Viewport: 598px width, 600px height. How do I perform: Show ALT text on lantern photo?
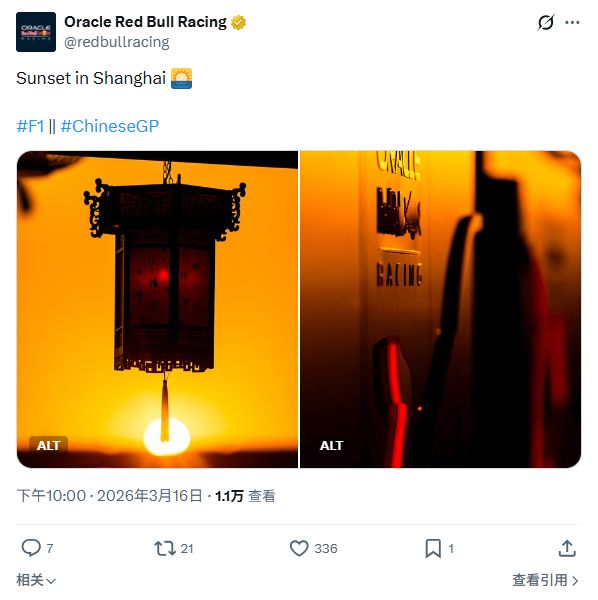[49, 445]
